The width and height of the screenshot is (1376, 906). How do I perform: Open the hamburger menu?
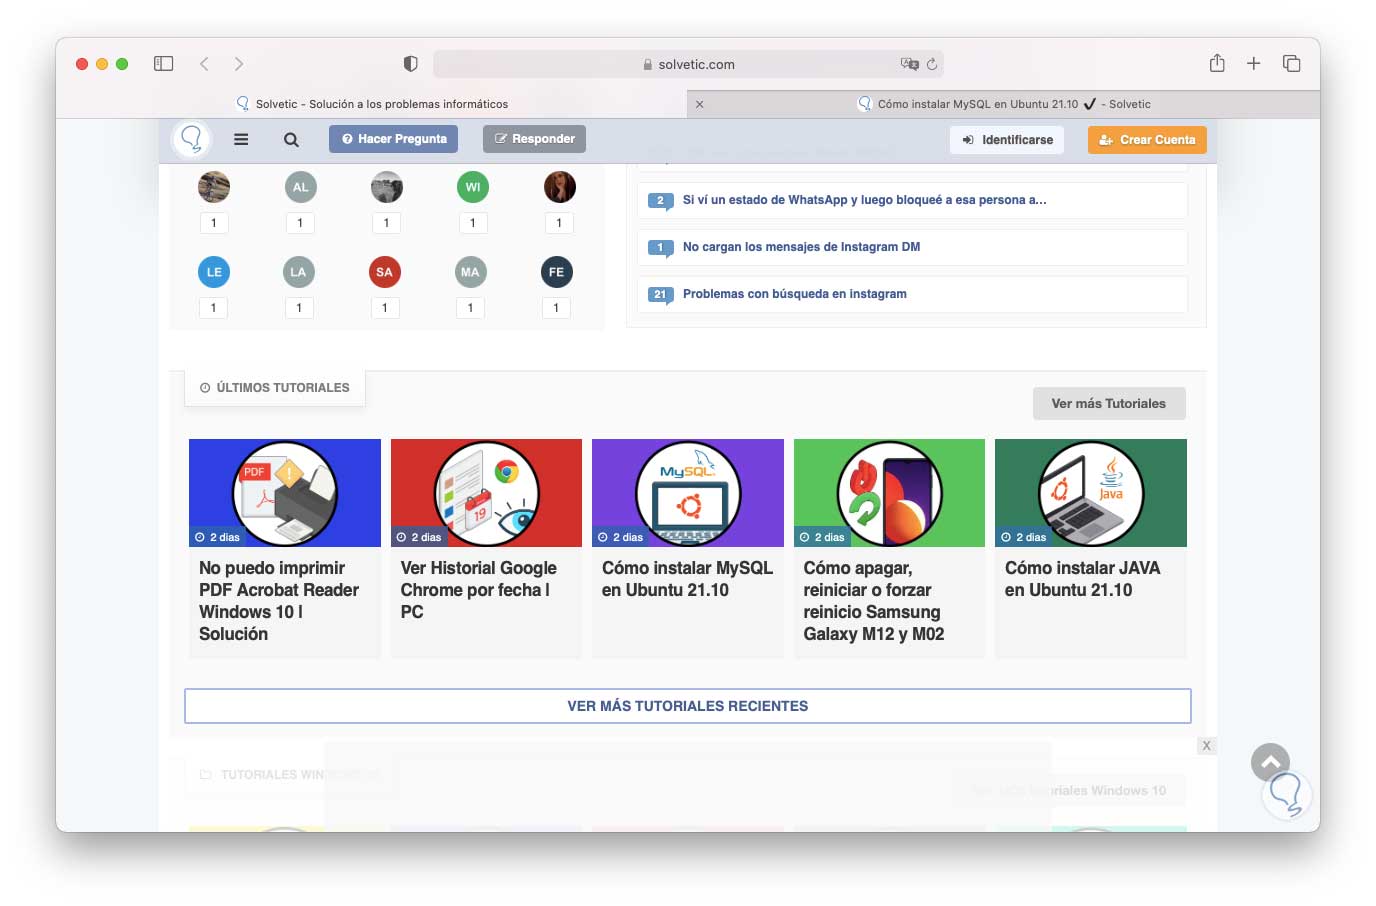(x=241, y=139)
